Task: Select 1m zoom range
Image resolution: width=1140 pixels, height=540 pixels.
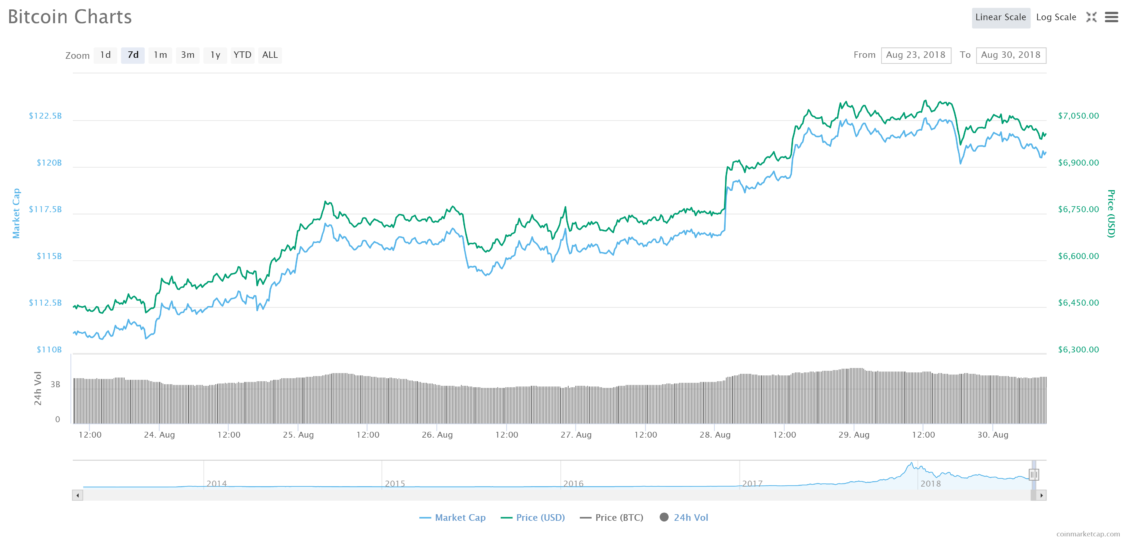Action: tap(161, 55)
